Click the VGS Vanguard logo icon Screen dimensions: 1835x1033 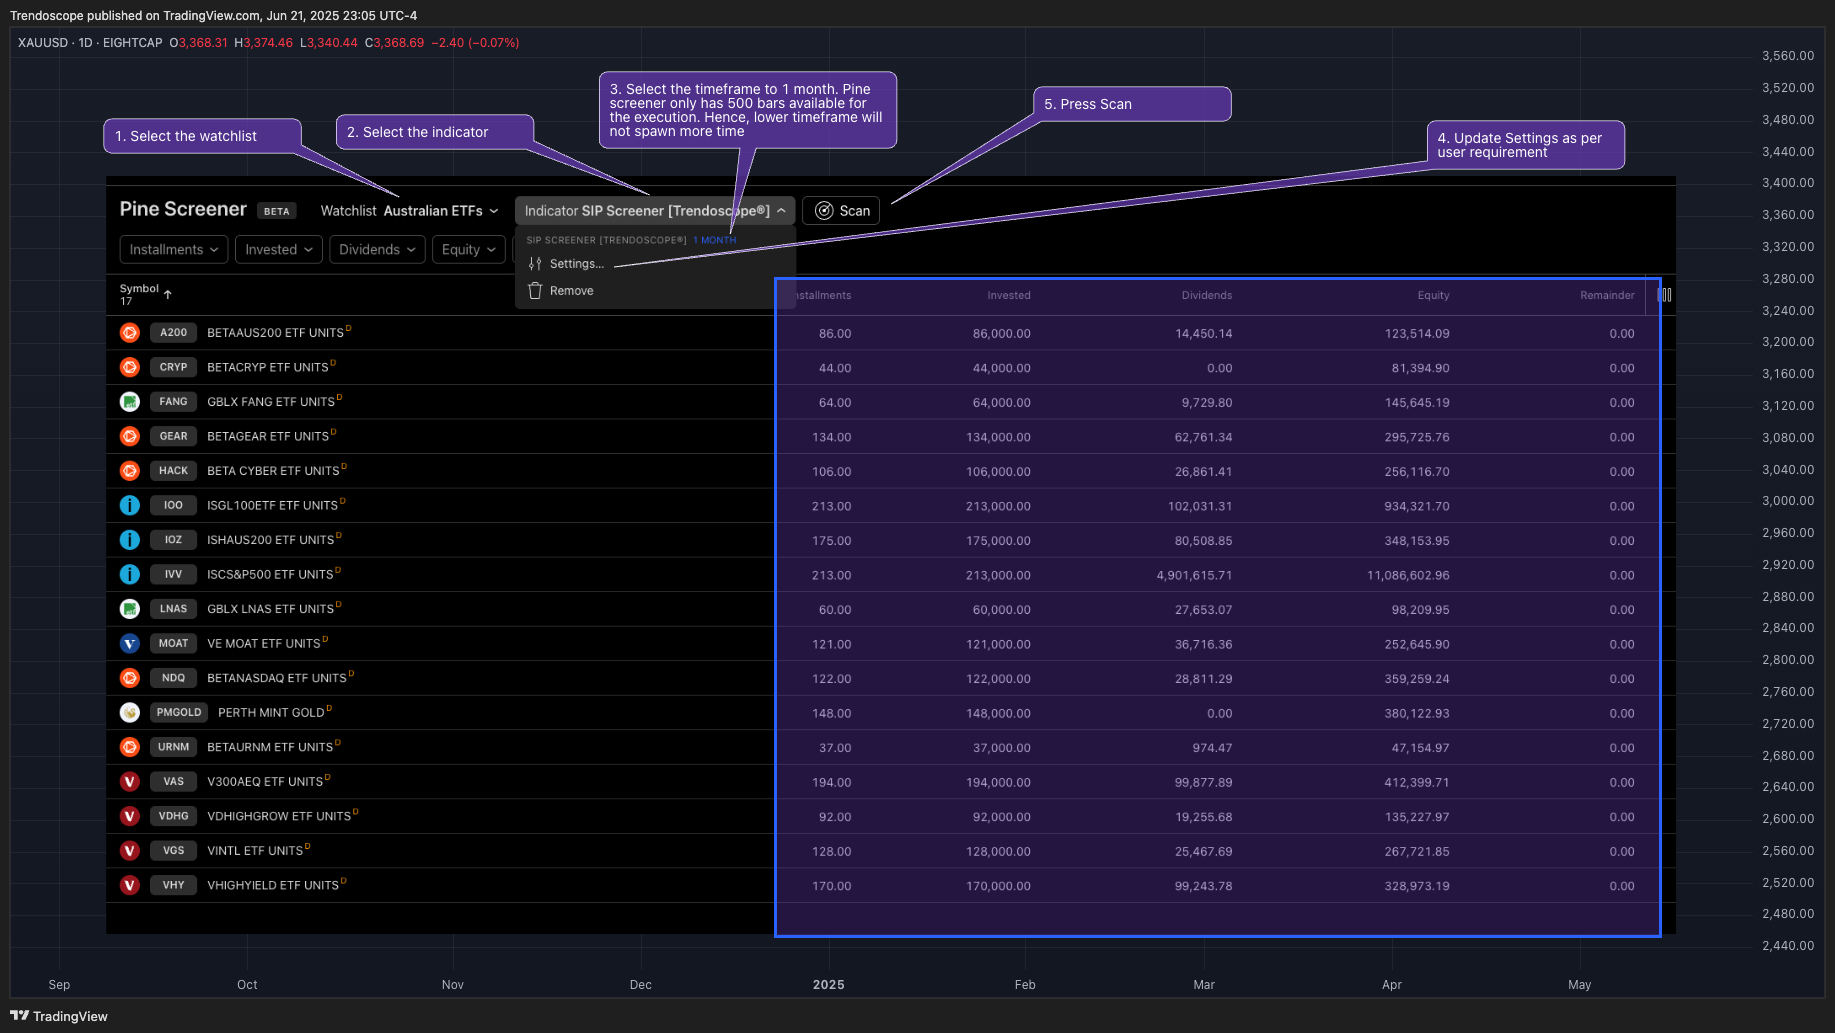click(x=130, y=851)
